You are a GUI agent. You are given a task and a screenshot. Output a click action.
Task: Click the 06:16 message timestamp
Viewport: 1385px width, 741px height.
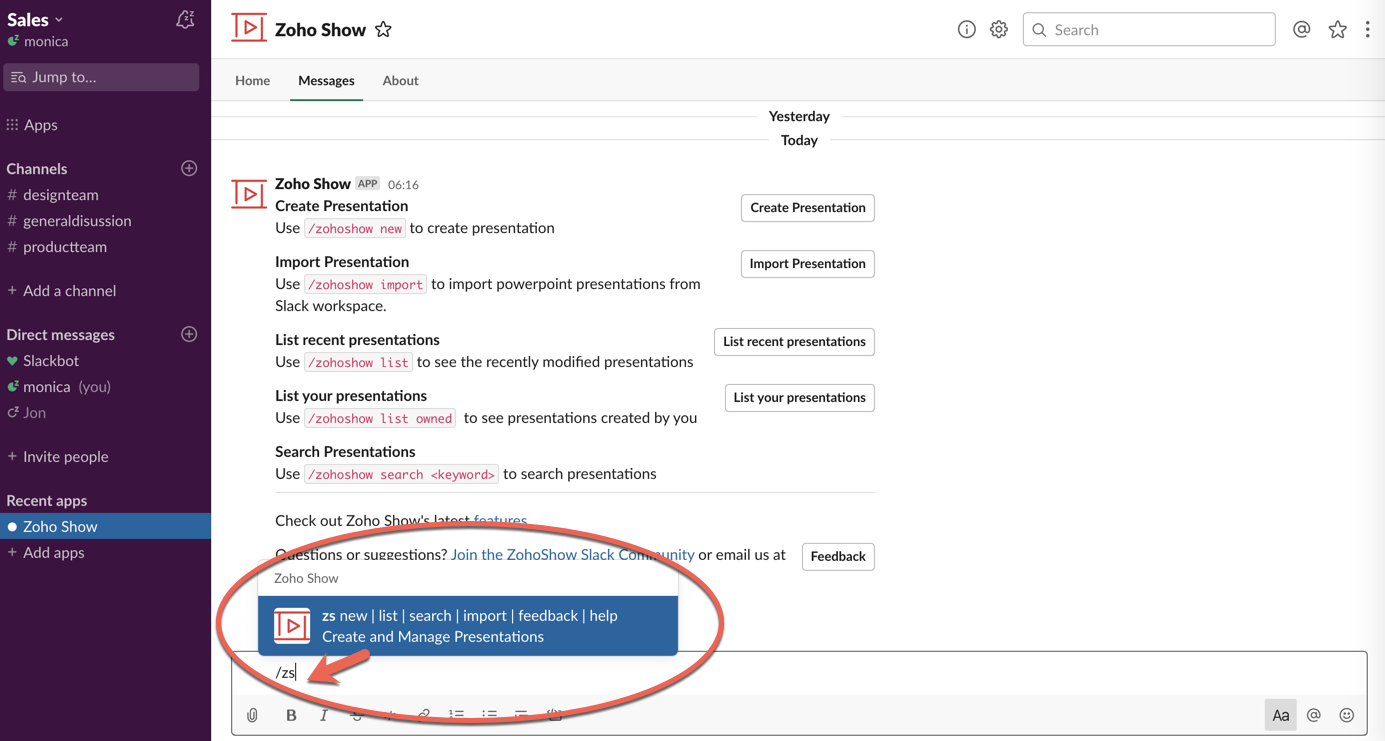403,185
